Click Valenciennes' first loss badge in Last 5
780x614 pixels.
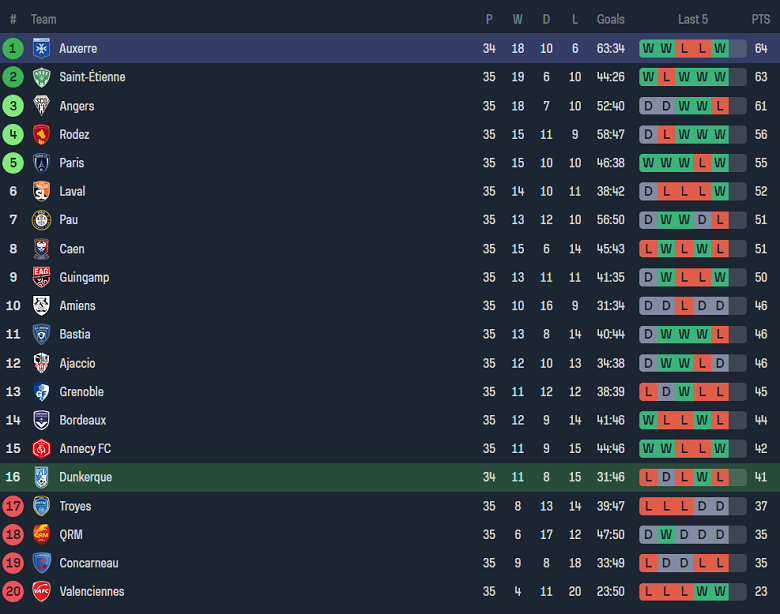648,591
